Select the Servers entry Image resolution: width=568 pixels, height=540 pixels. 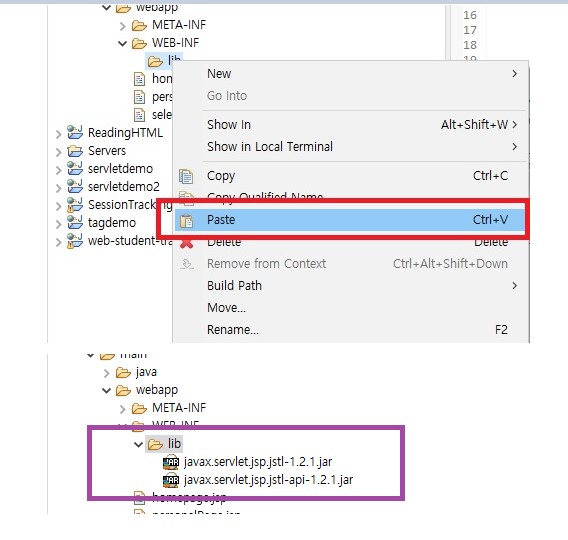coord(107,151)
